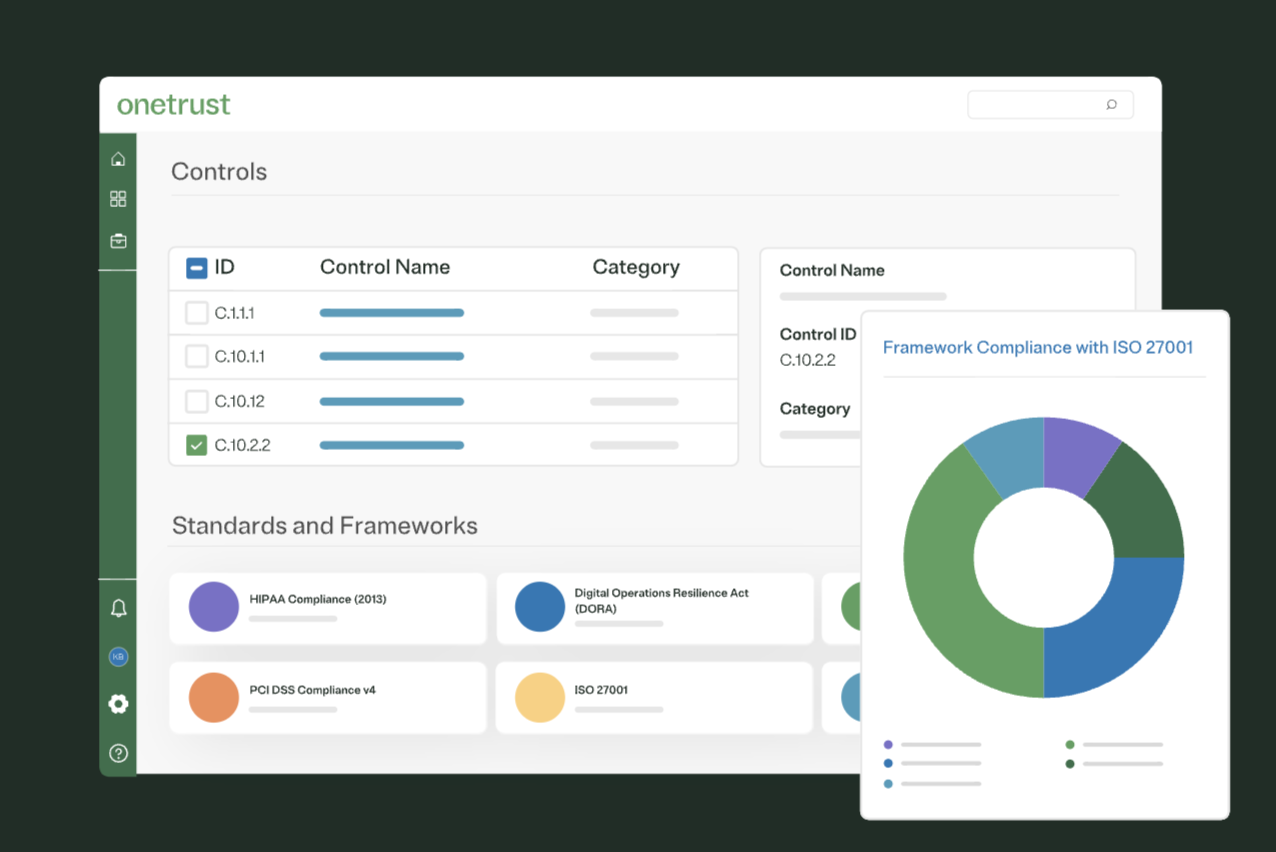Screen dimensions: 1276x852
Task: Click the blue legend dot
Action: (x=888, y=763)
